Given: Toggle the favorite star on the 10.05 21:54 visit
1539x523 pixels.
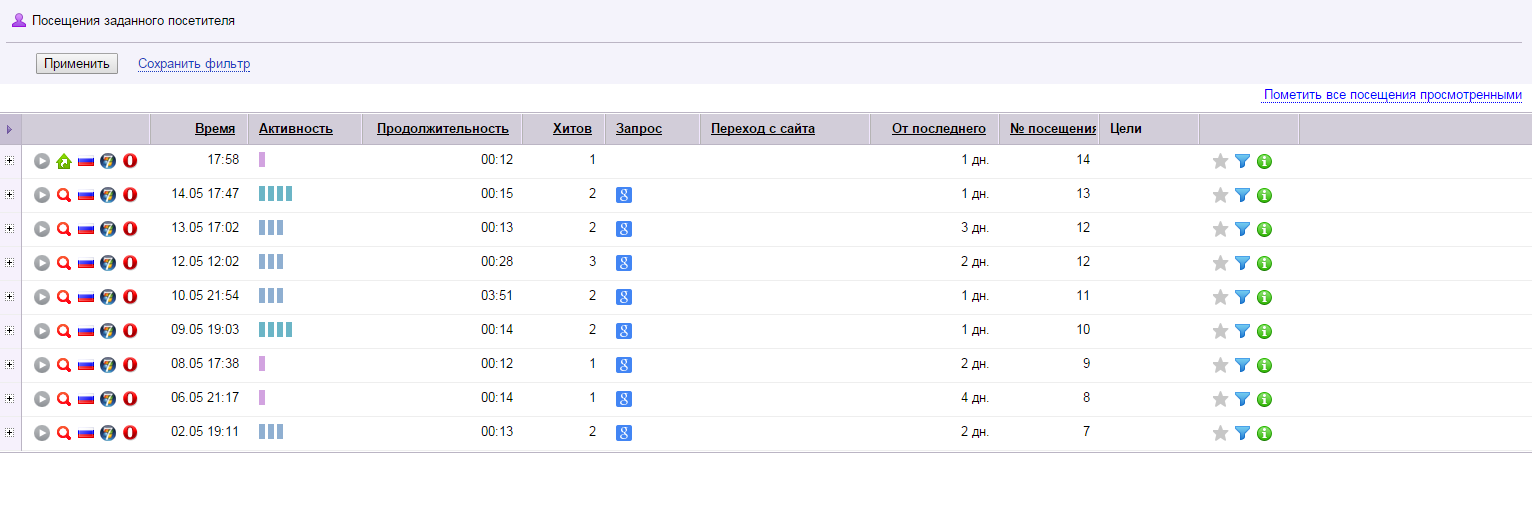Looking at the screenshot, I should pos(1220,297).
